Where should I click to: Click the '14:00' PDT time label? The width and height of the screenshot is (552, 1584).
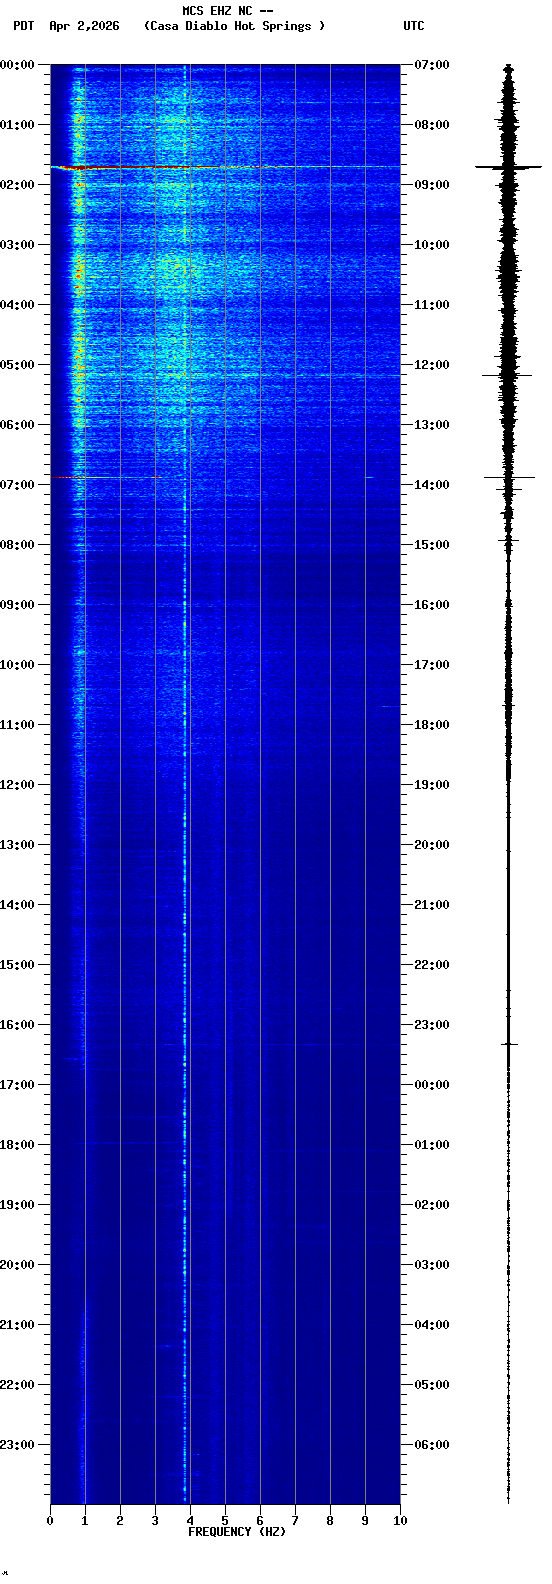tap(17, 905)
